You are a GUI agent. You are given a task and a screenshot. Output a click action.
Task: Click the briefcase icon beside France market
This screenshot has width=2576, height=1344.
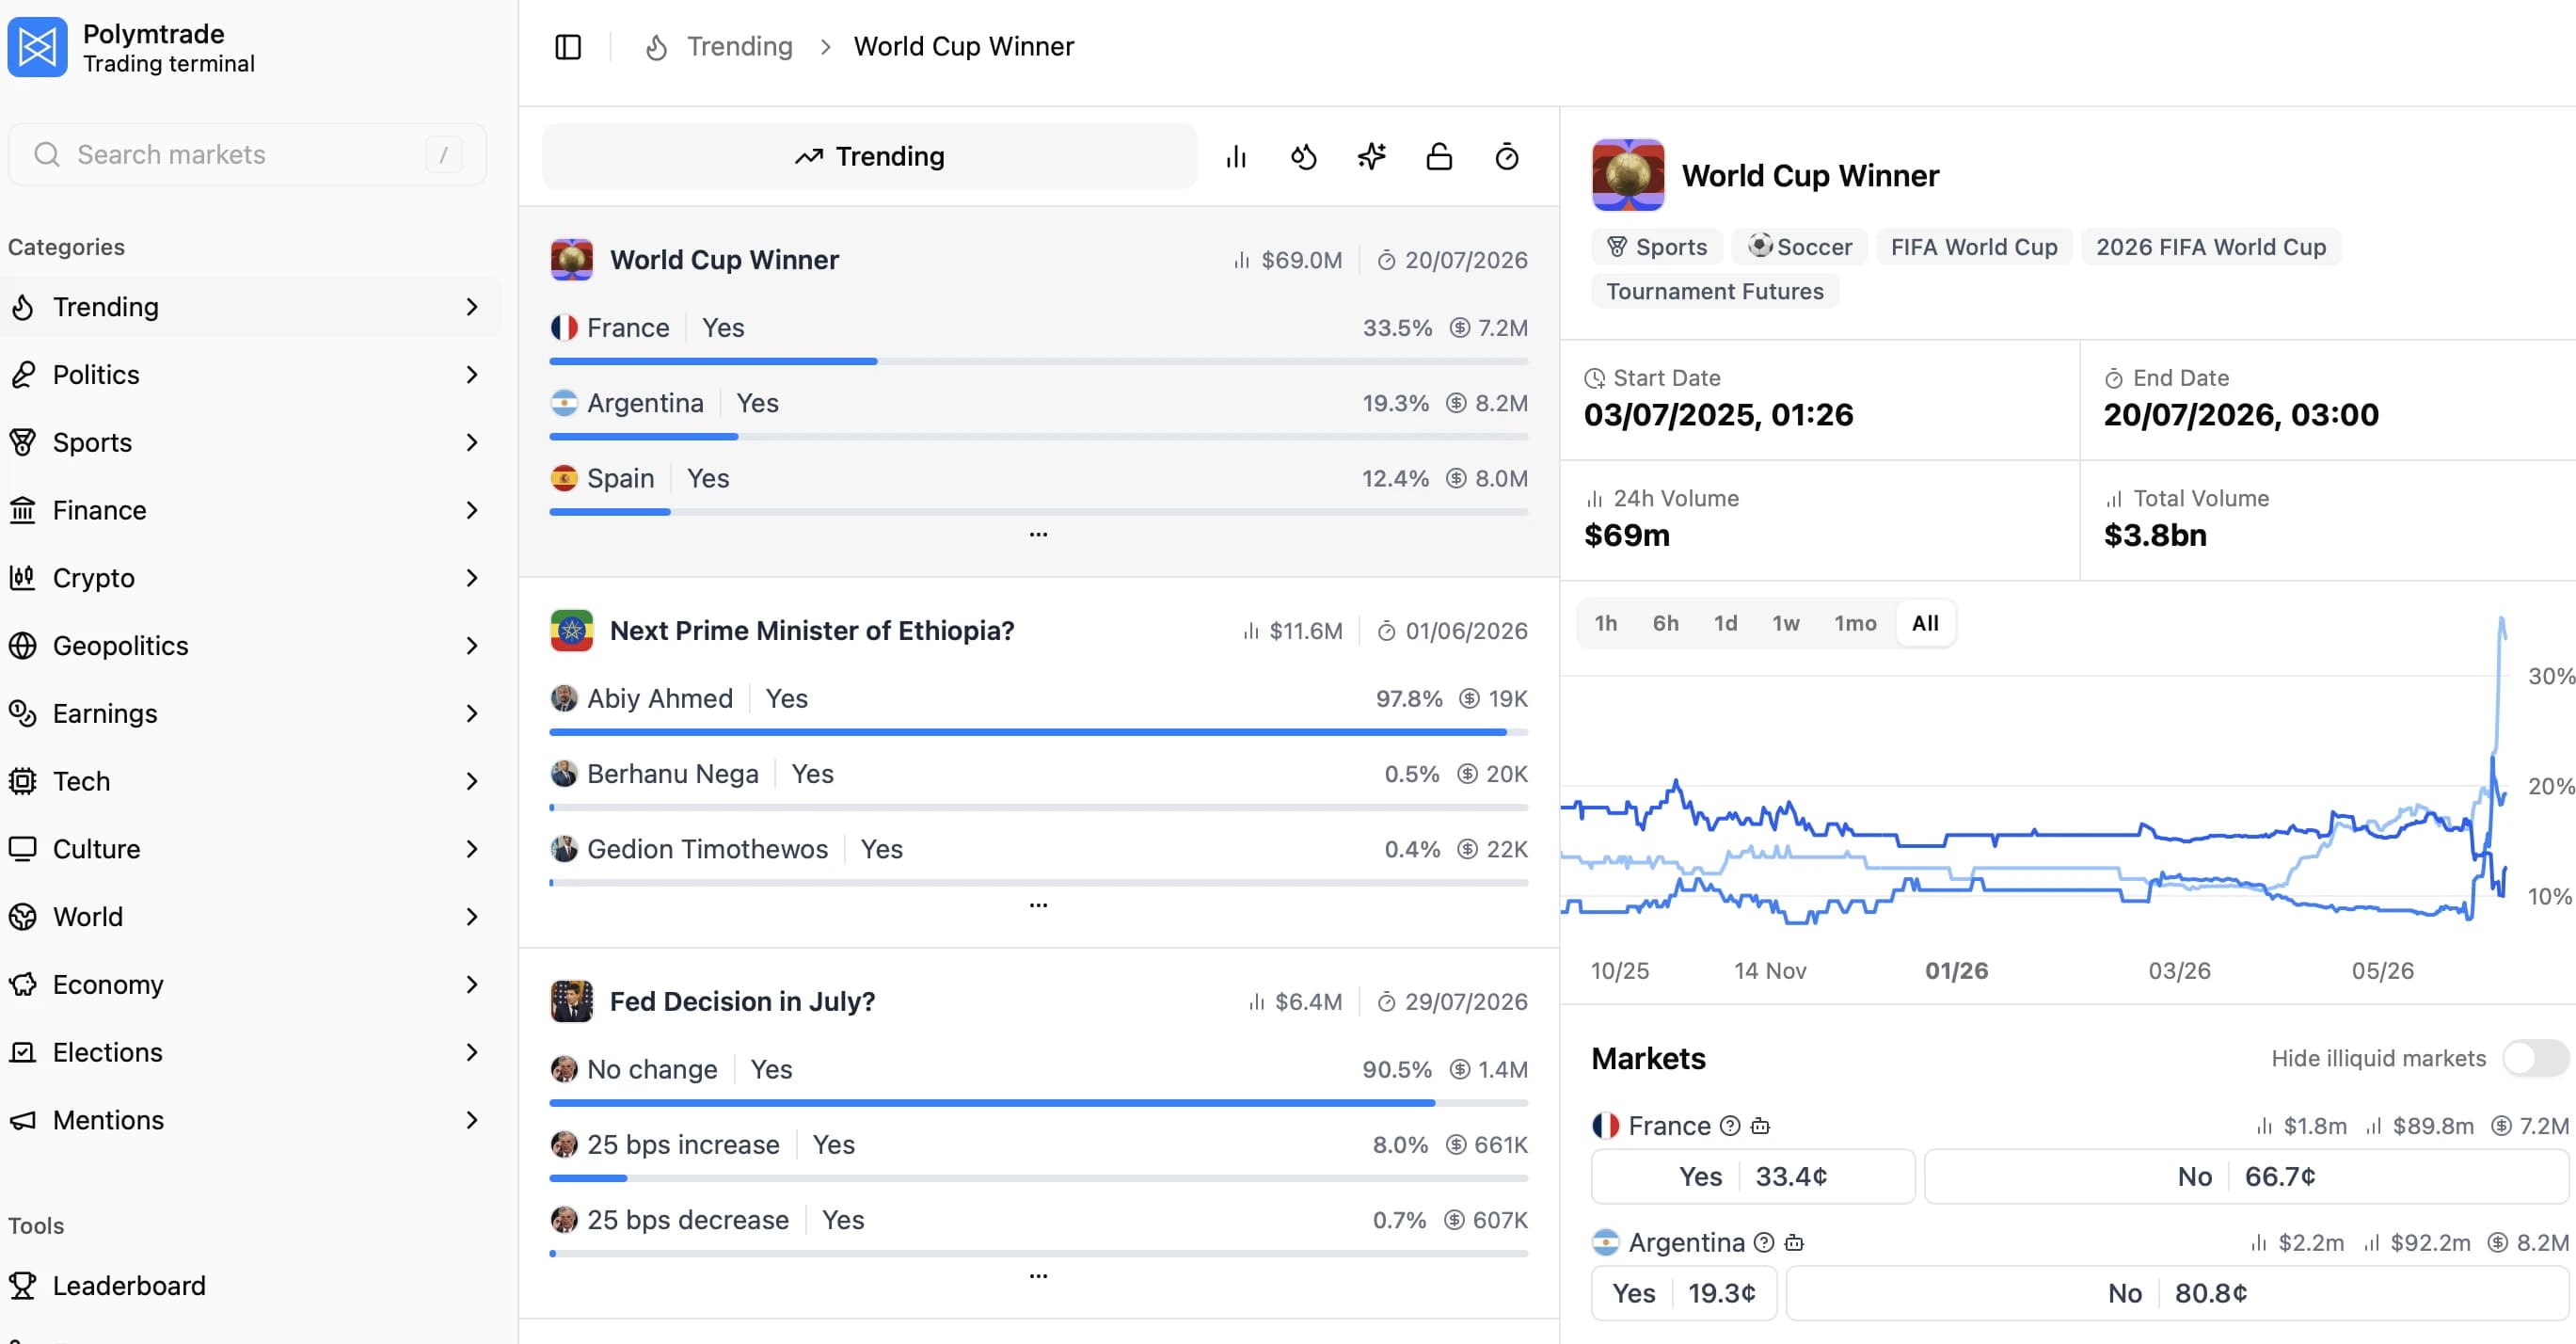coord(1761,1126)
